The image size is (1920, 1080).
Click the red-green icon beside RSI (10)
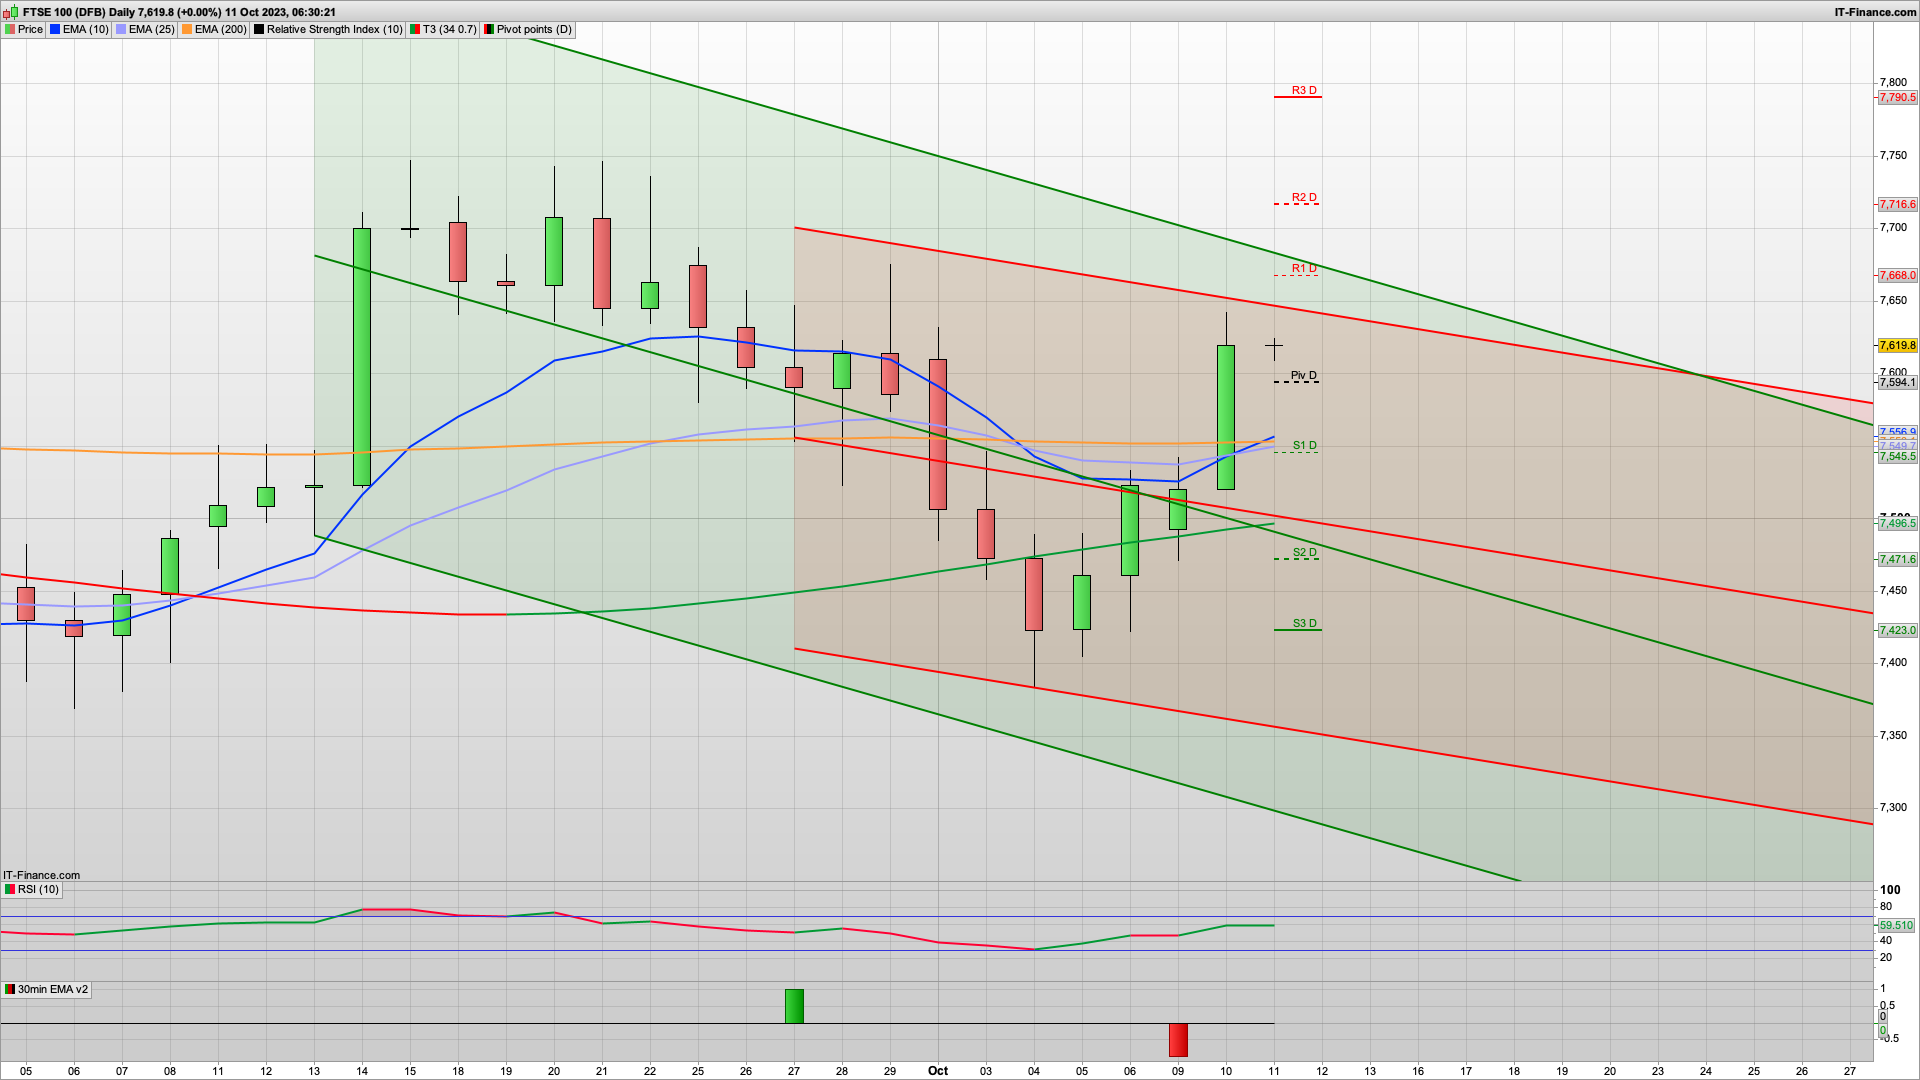10,890
